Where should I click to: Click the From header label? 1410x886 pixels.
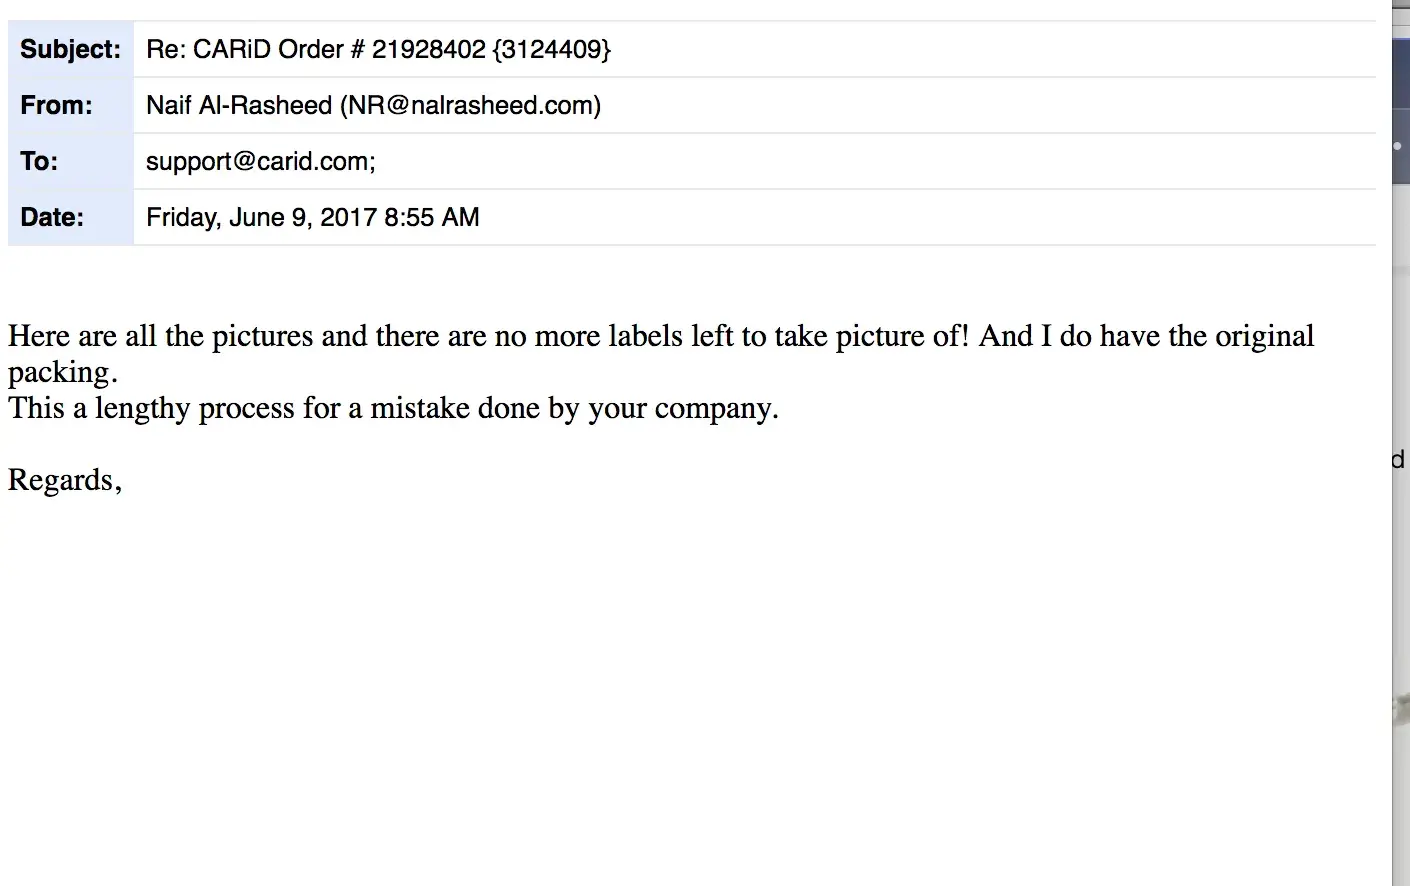56,105
